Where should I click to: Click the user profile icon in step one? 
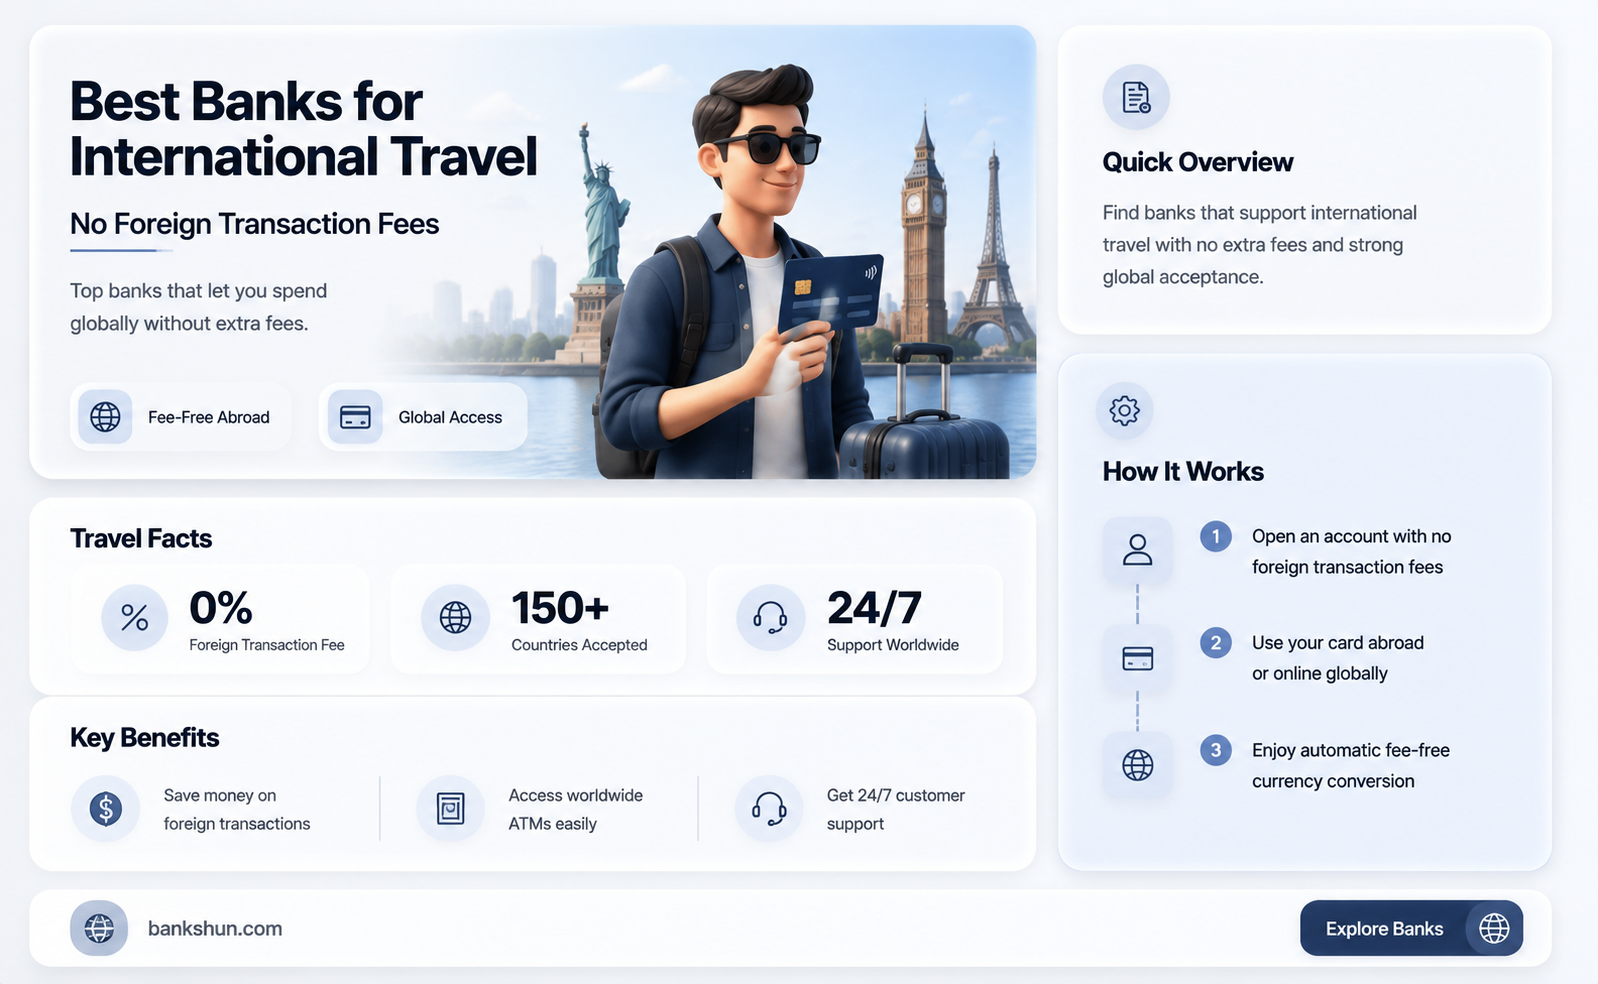pos(1138,550)
